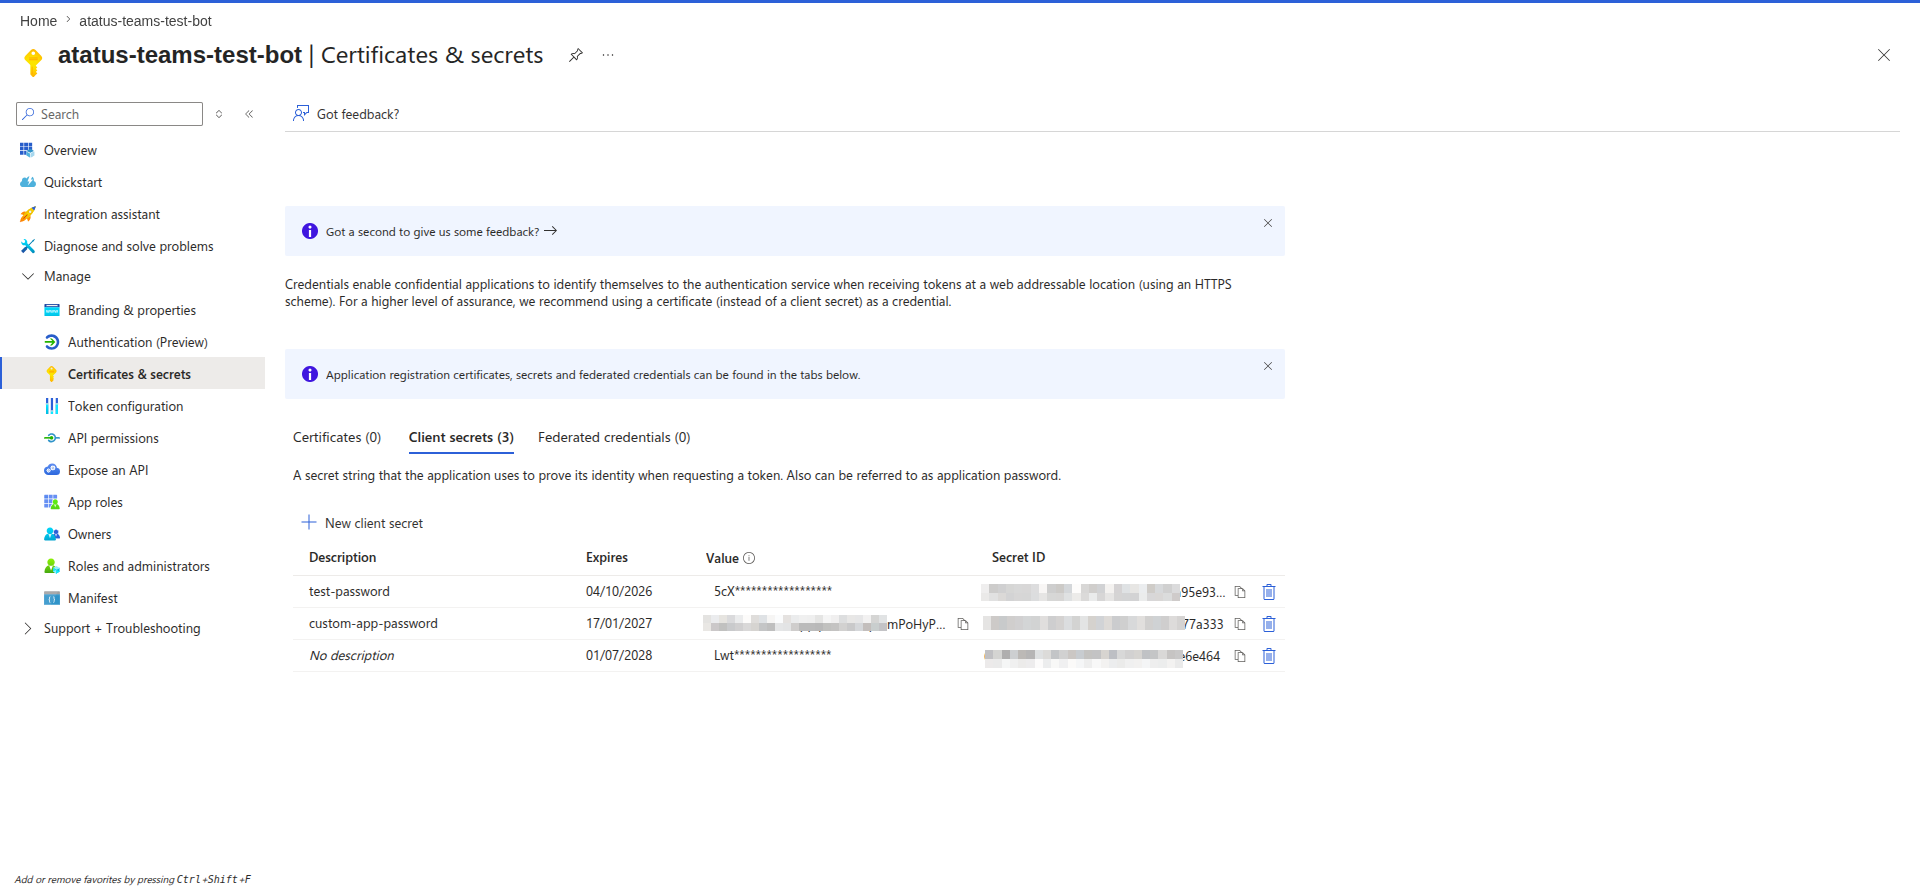Click the Got feedback? button
Image resolution: width=1920 pixels, height=890 pixels.
(x=346, y=114)
